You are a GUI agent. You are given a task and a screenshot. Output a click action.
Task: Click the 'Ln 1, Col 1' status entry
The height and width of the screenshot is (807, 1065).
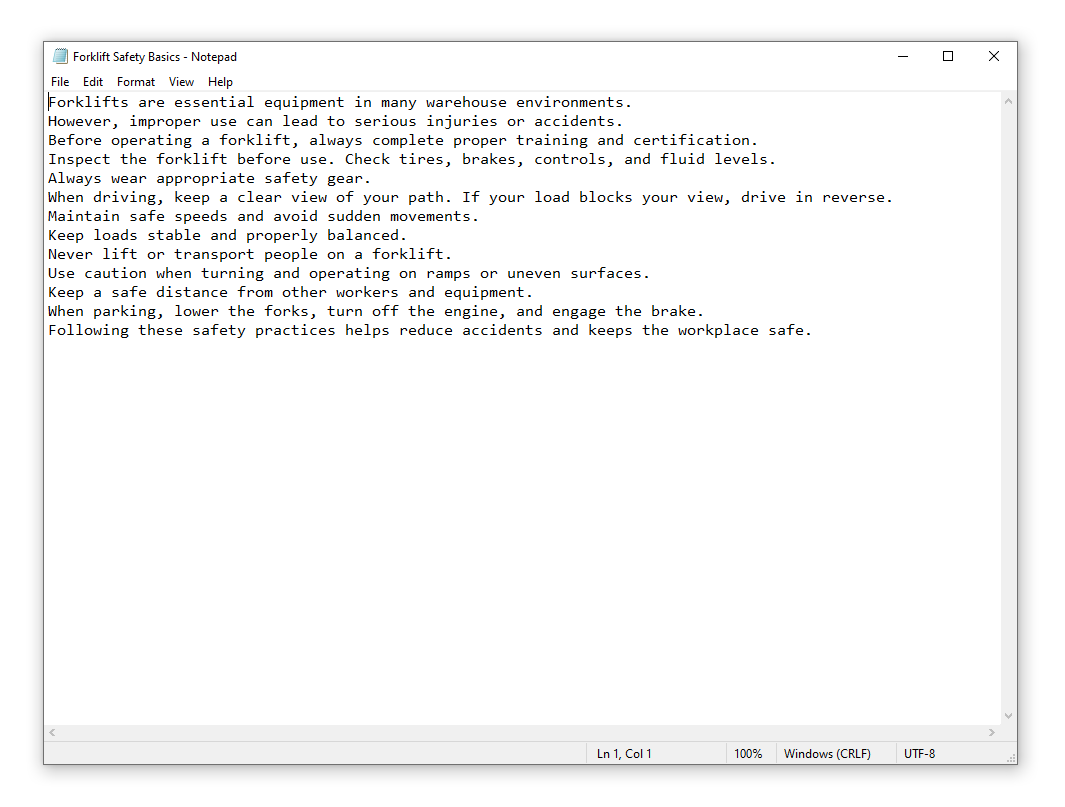(624, 753)
